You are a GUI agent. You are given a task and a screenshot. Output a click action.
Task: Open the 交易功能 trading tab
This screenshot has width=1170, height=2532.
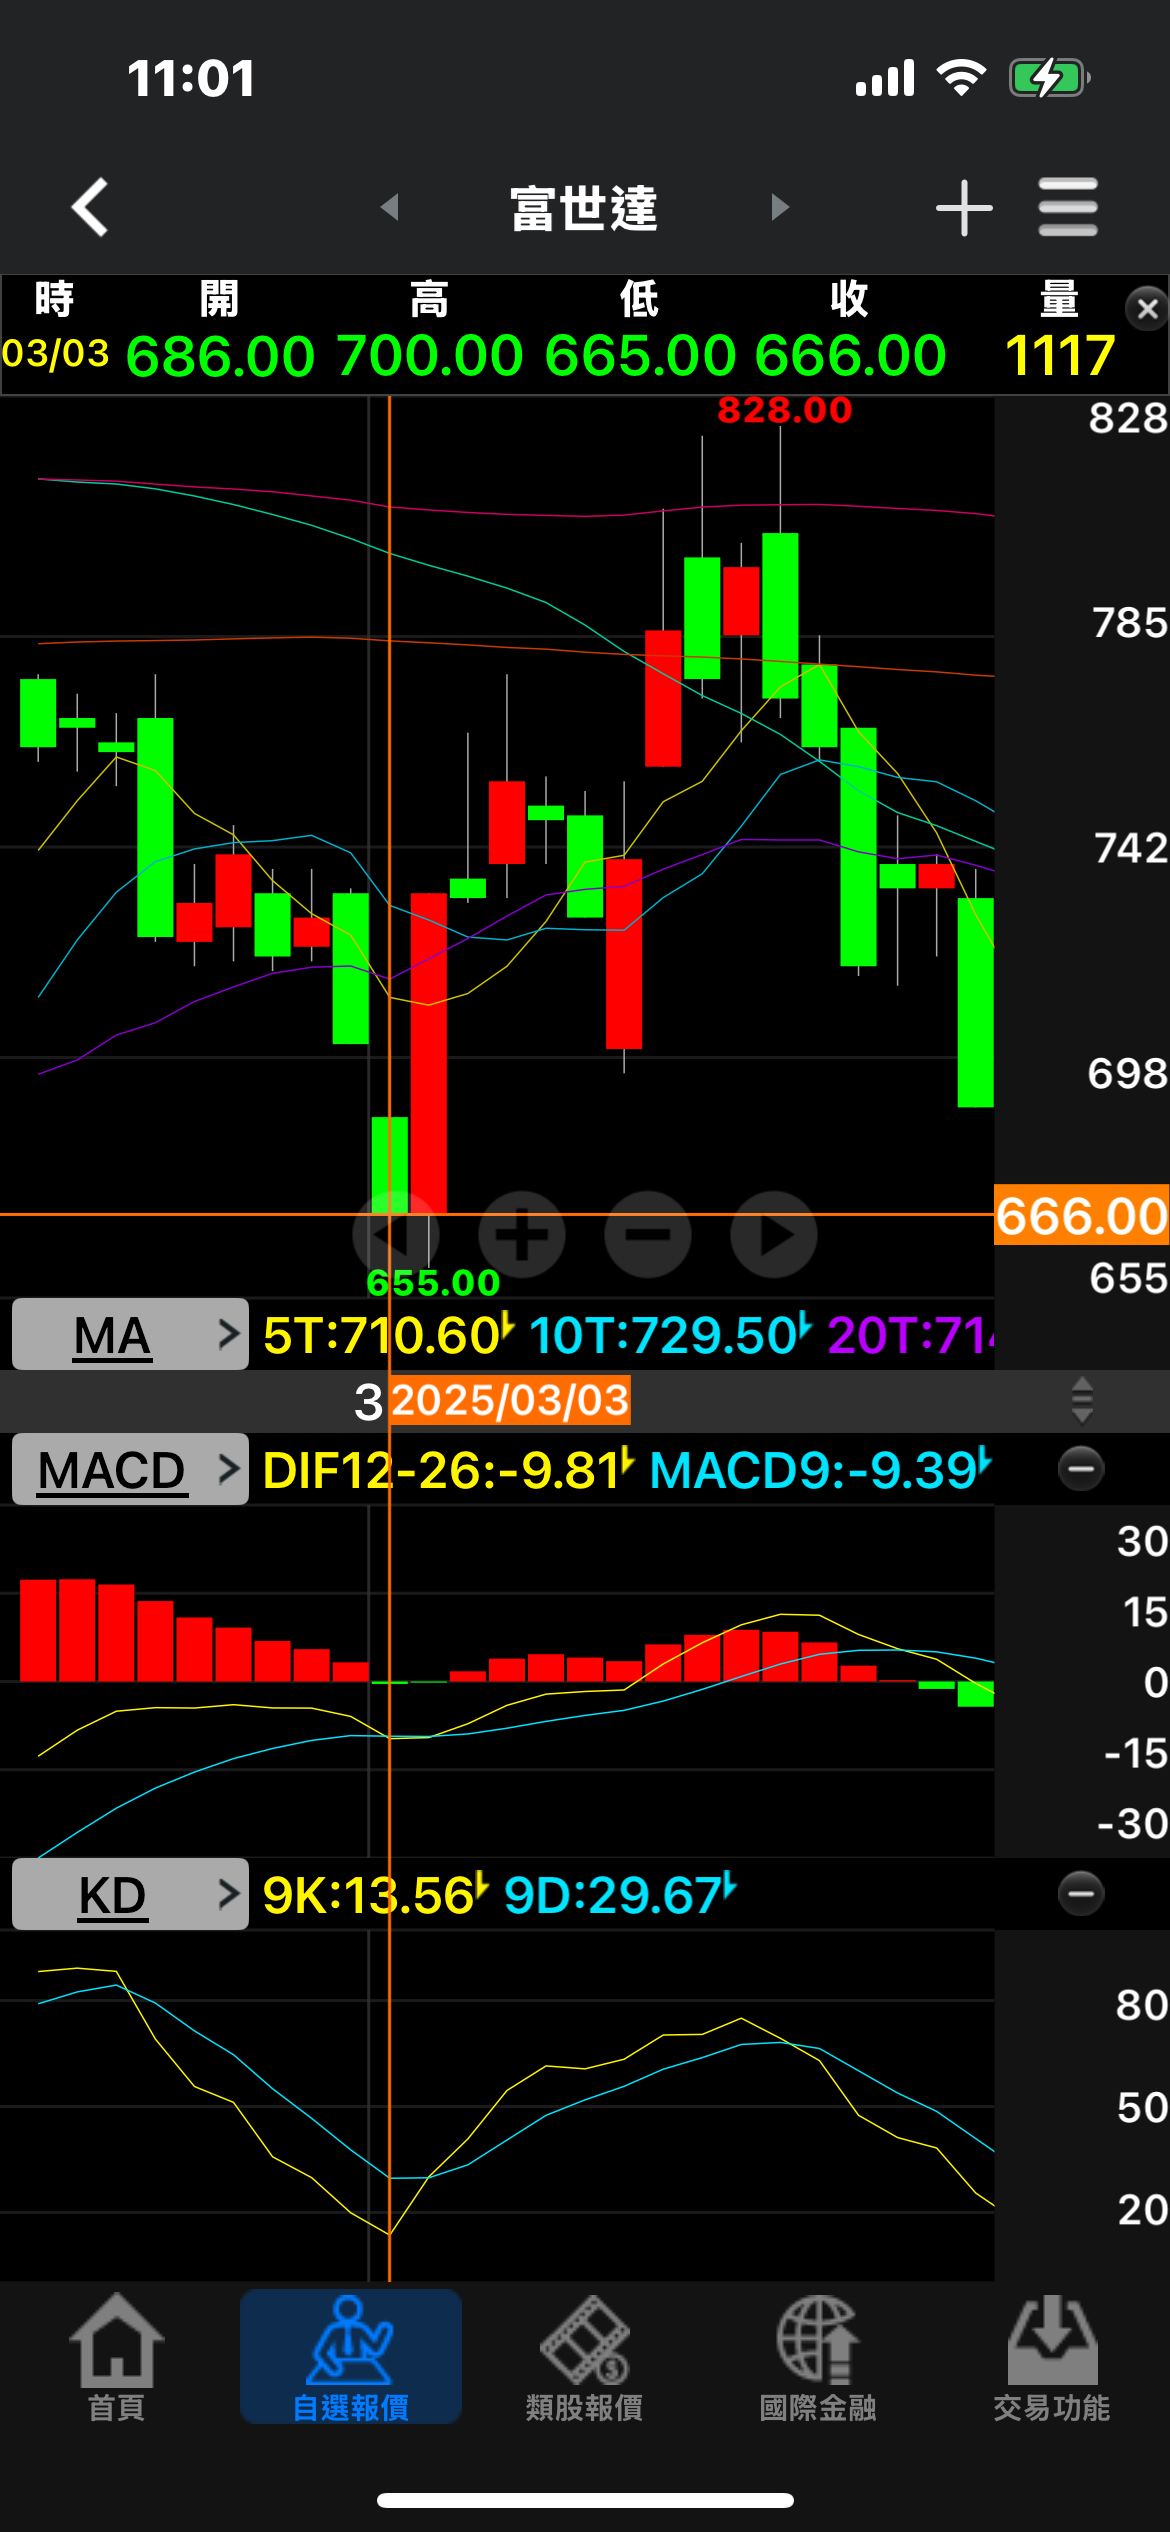pyautogui.click(x=1052, y=2358)
